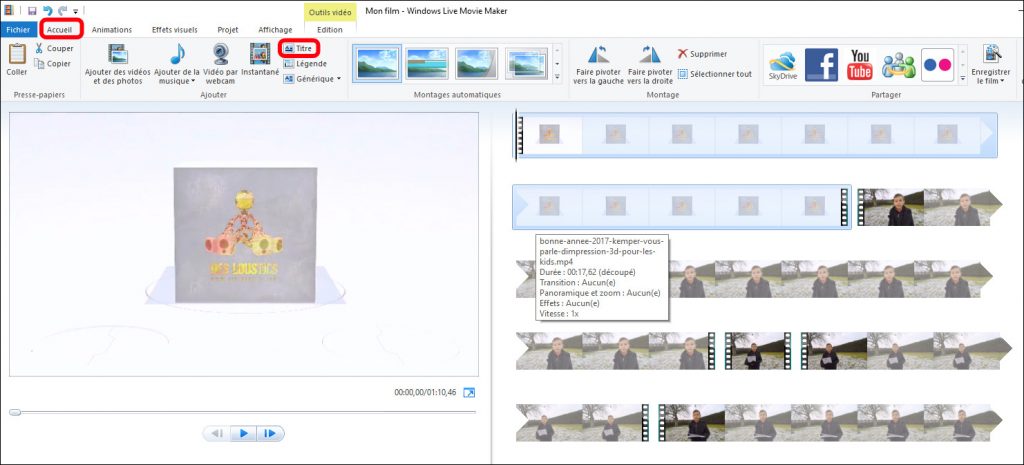Image resolution: width=1024 pixels, height=465 pixels.
Task: Select the boy video clip in second row
Action: click(x=929, y=207)
